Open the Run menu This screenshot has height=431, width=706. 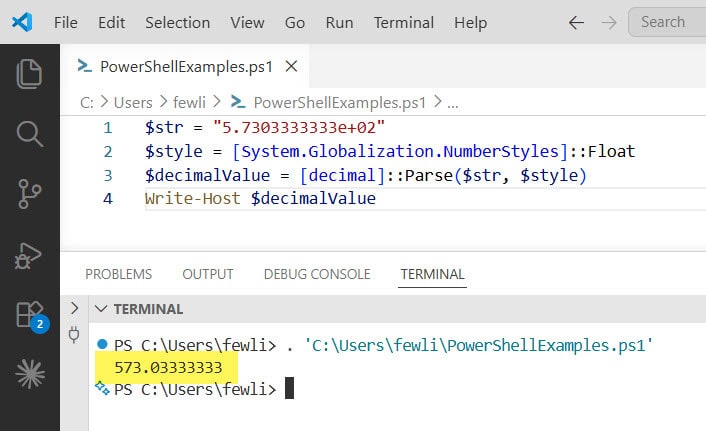click(339, 23)
